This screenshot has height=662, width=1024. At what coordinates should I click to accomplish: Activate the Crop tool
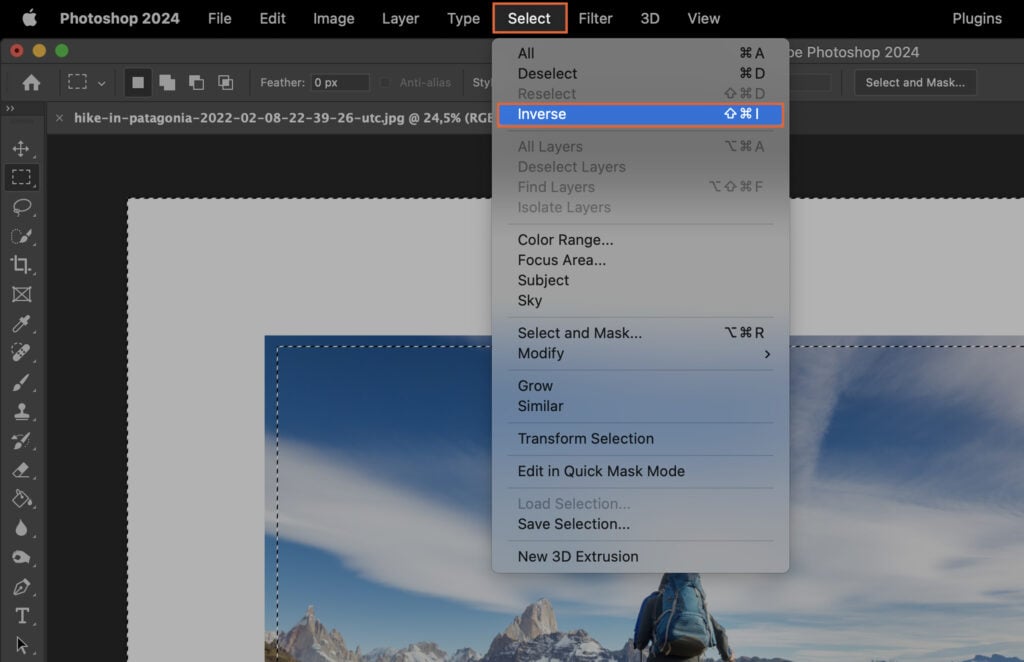[x=23, y=266]
